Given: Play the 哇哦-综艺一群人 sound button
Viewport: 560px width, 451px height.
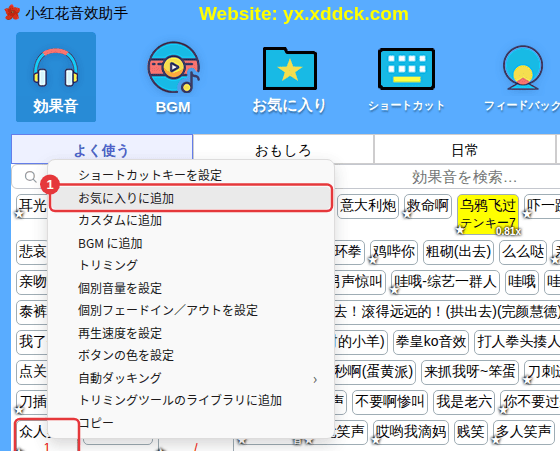Looking at the screenshot, I should point(445,282).
